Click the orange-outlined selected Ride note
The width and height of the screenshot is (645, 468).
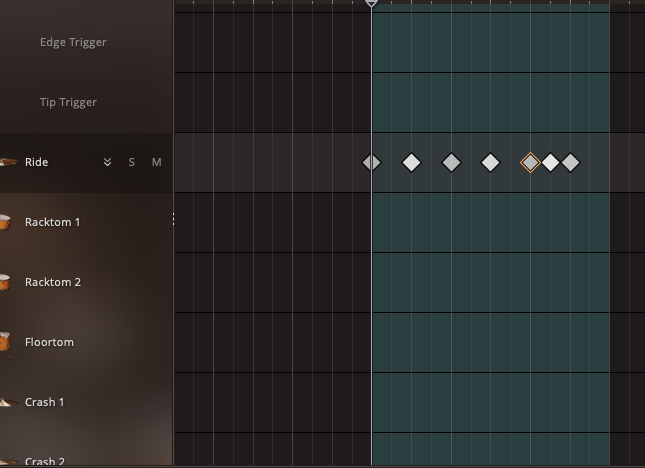[x=530, y=162]
